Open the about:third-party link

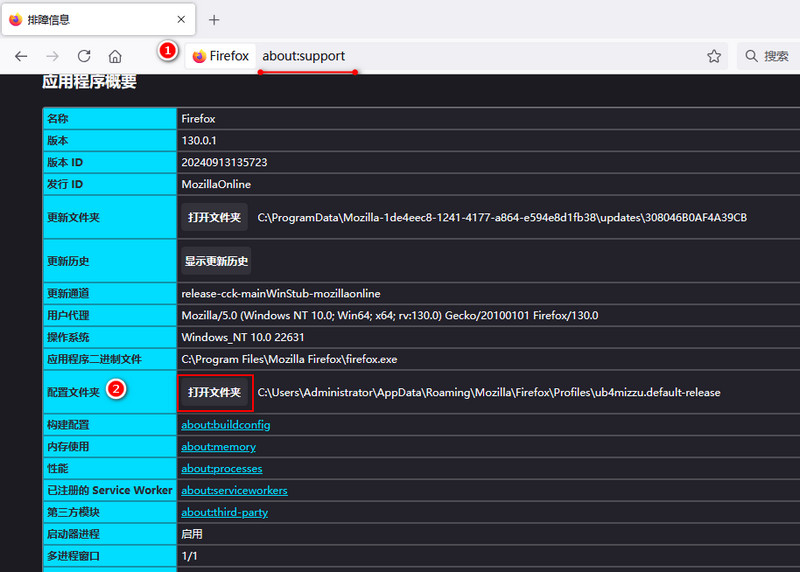(x=224, y=513)
